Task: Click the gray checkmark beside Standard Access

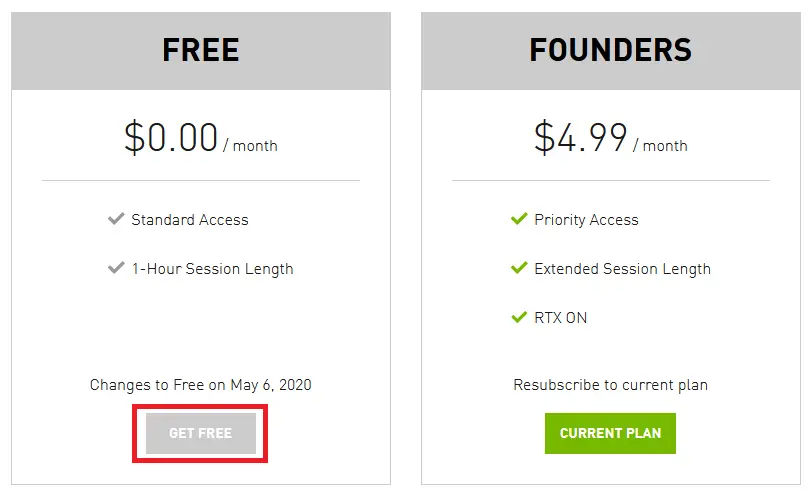Action: click(116, 219)
